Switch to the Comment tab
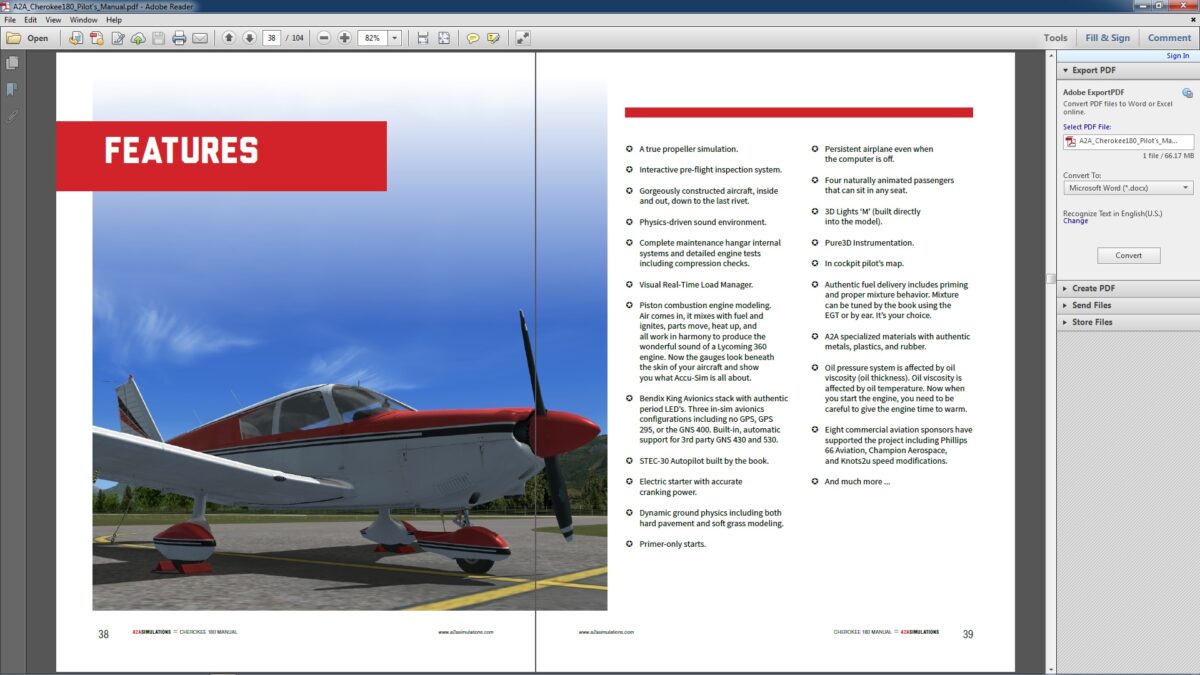Screen dimensions: 1200x675 [1168, 37]
